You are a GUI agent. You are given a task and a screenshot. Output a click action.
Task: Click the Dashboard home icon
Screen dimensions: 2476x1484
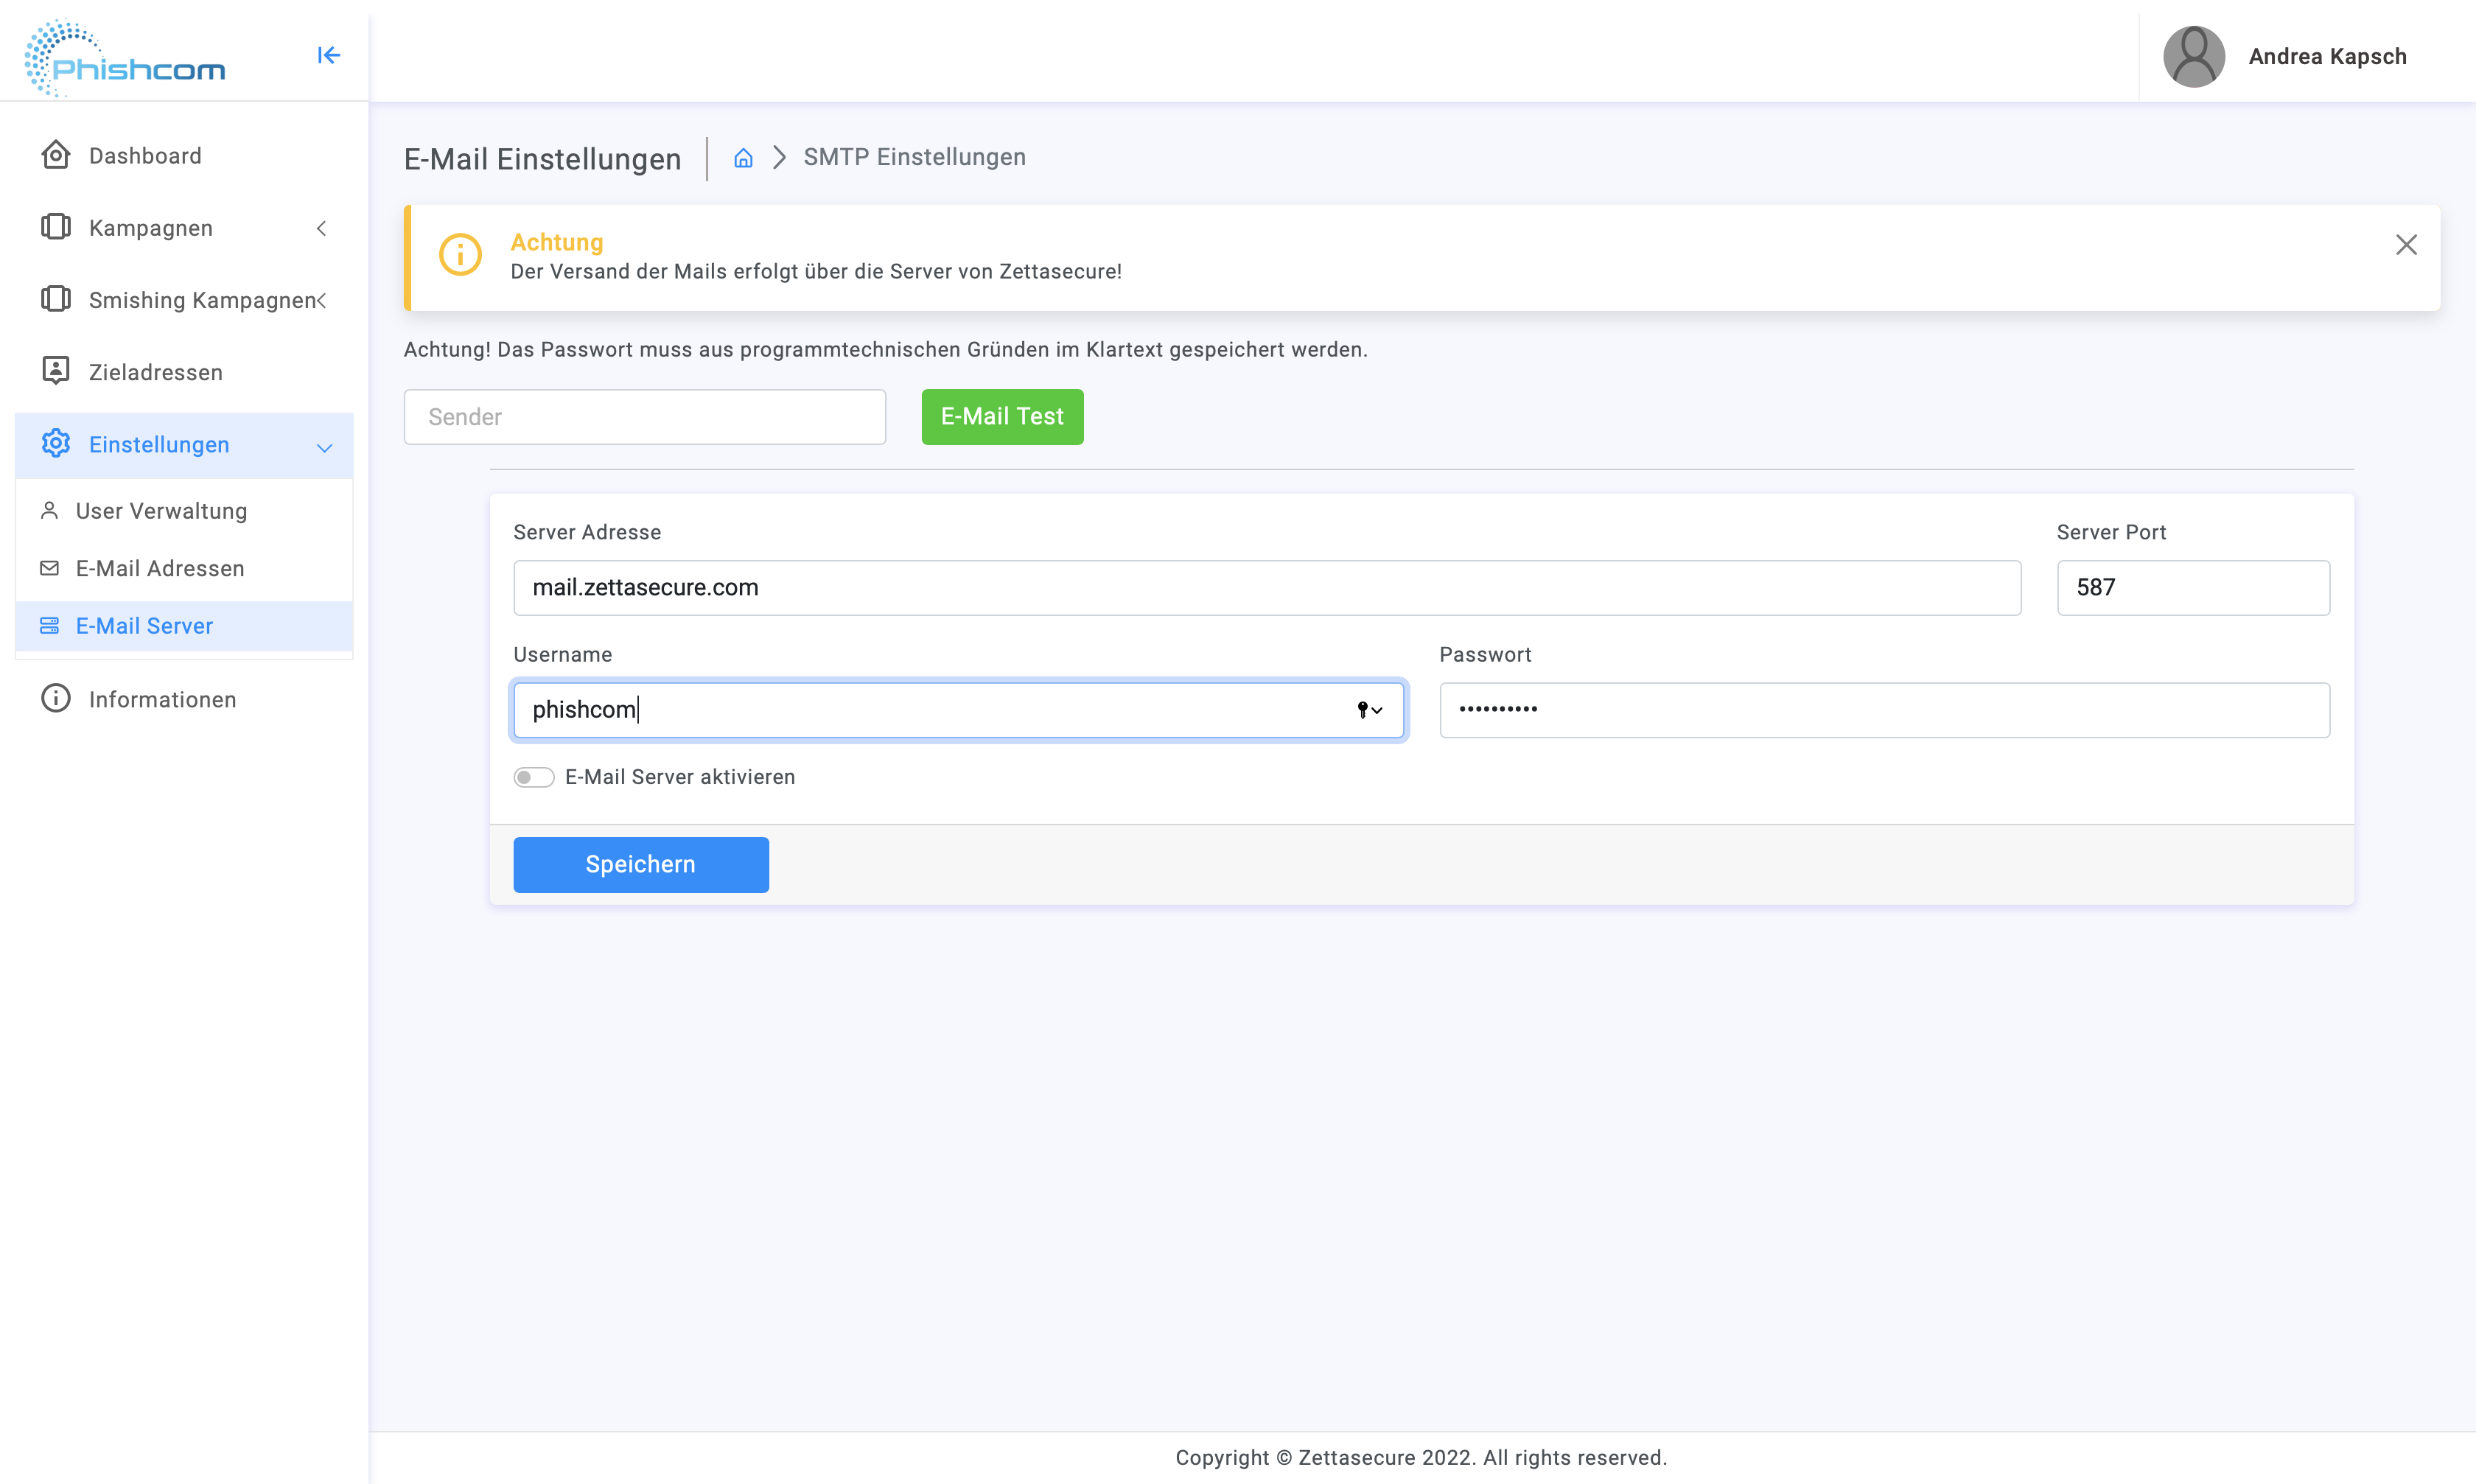pyautogui.click(x=56, y=155)
